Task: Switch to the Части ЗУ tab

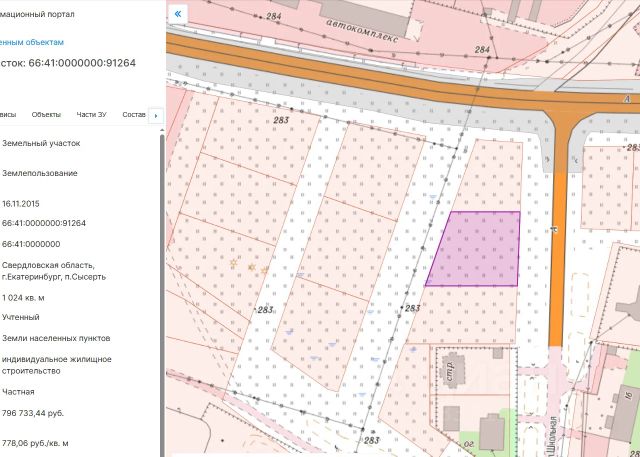Action: (x=91, y=115)
